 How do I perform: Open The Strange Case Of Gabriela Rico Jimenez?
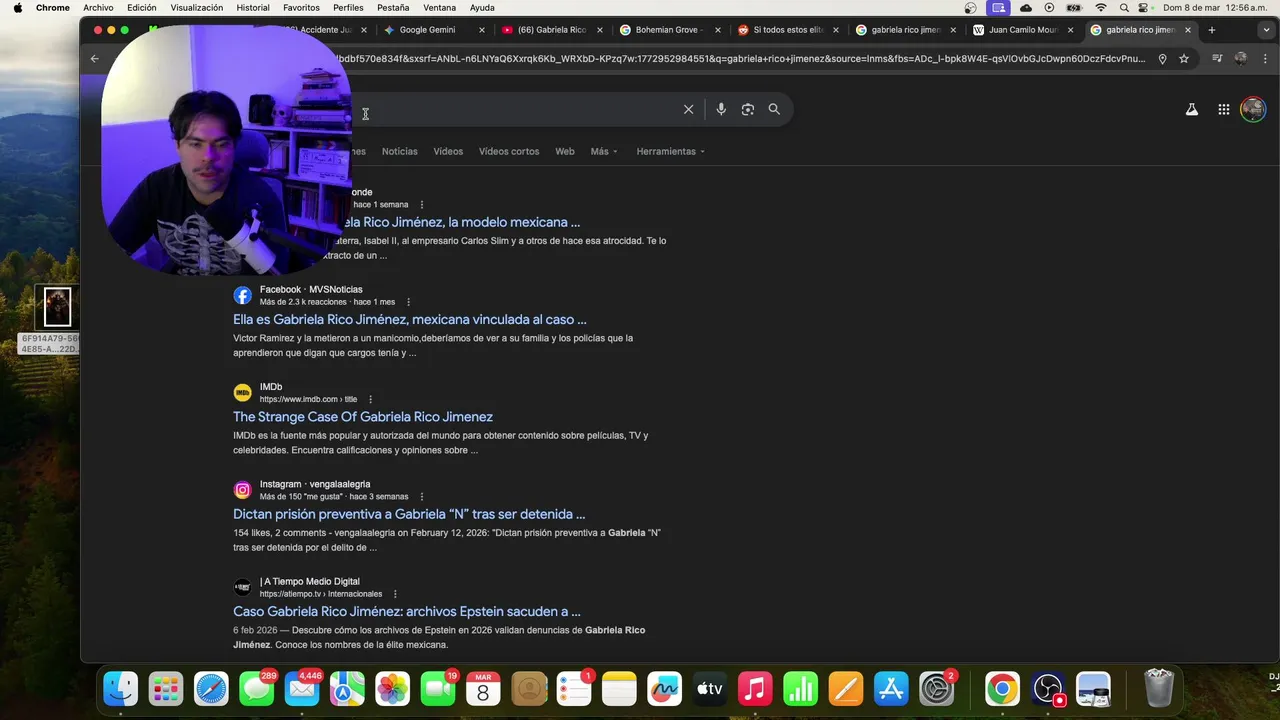363,417
